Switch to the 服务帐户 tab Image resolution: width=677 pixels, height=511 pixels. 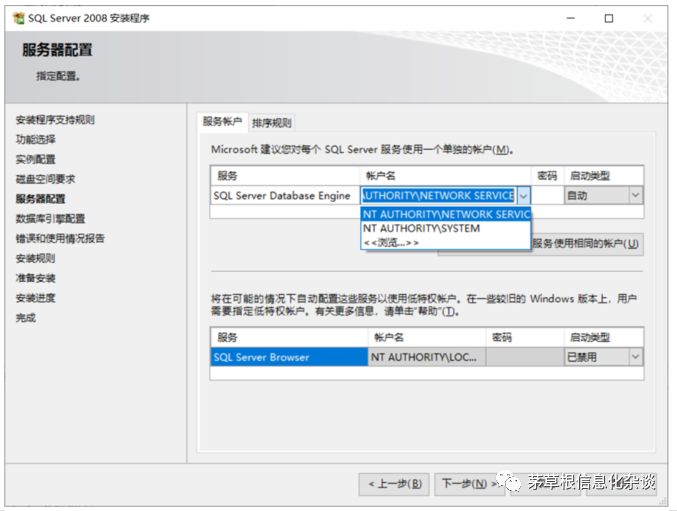(x=222, y=122)
